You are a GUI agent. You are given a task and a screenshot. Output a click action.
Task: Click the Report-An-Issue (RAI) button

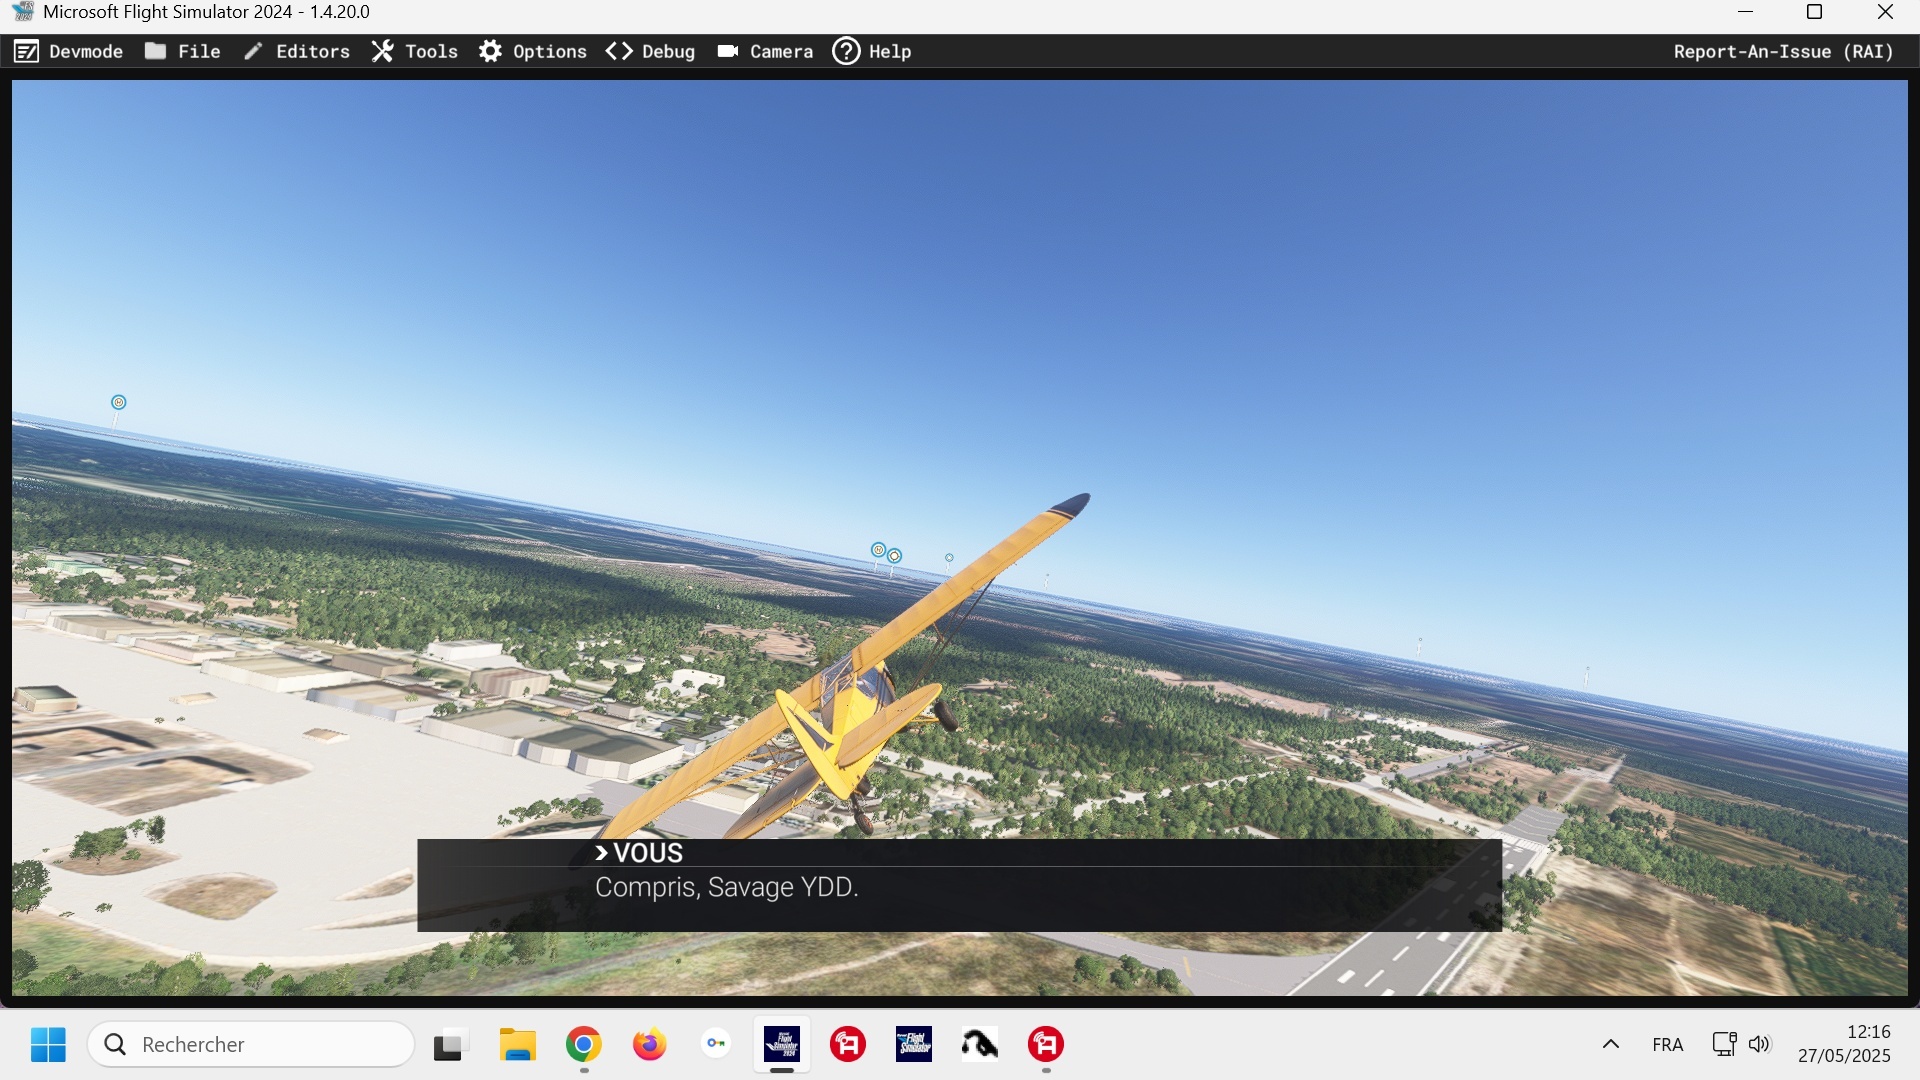[x=1783, y=51]
